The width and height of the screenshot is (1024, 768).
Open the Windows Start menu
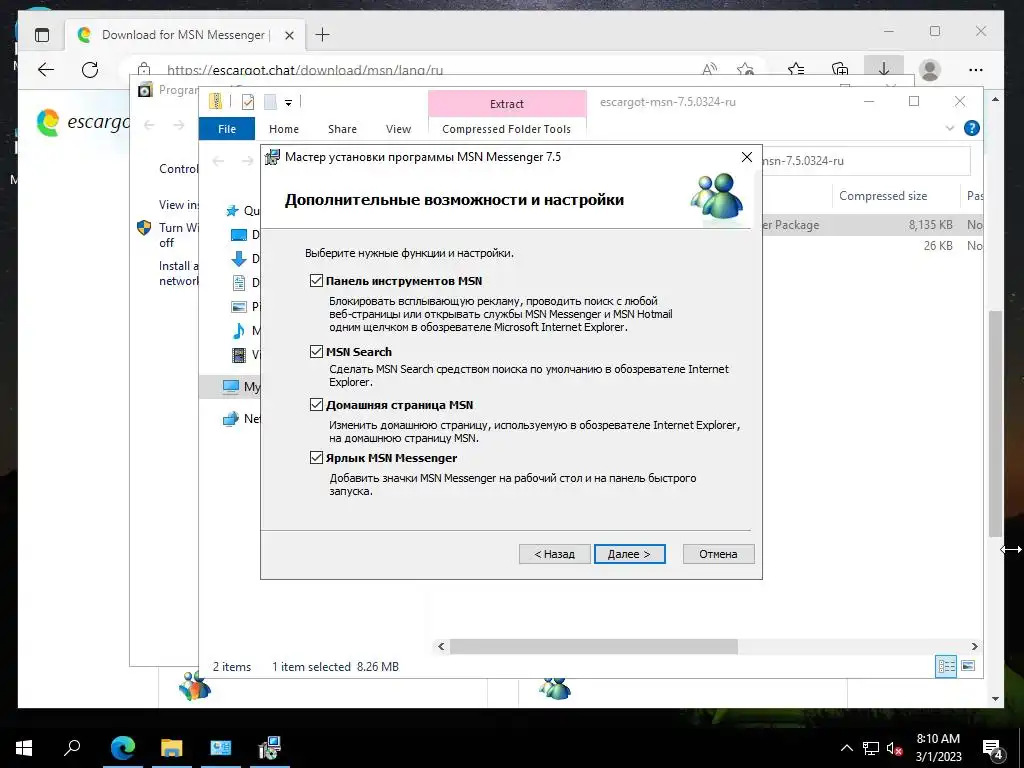(x=24, y=748)
